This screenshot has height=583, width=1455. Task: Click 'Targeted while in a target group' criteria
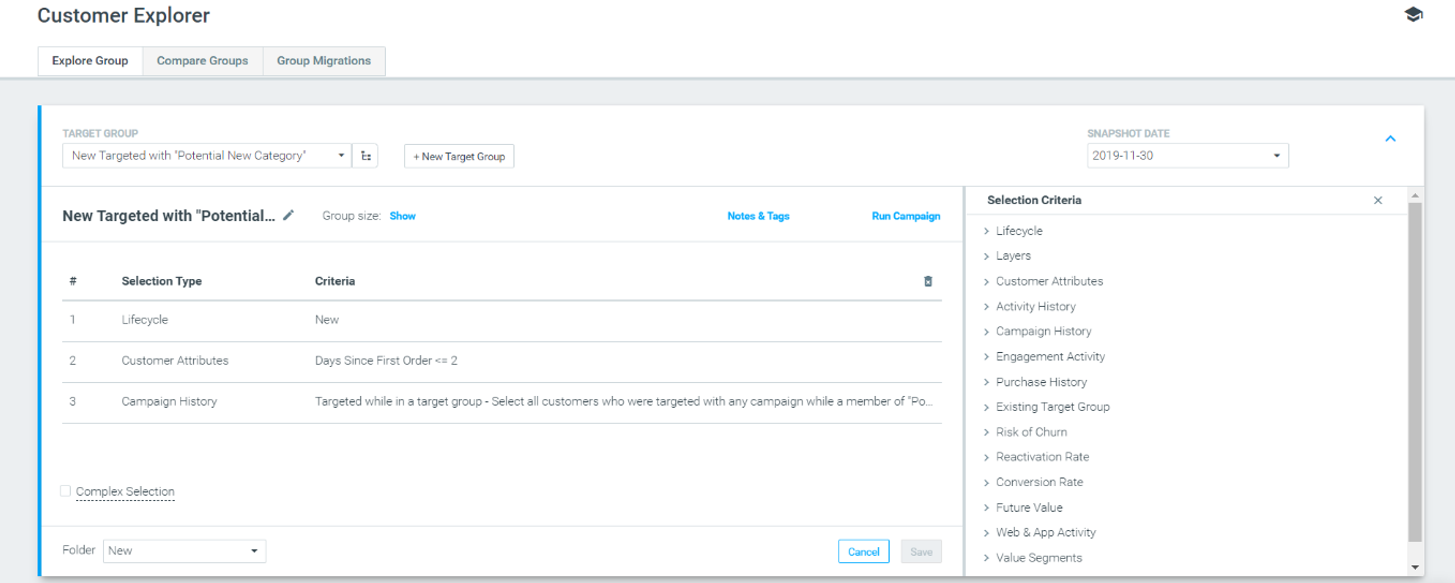point(625,402)
